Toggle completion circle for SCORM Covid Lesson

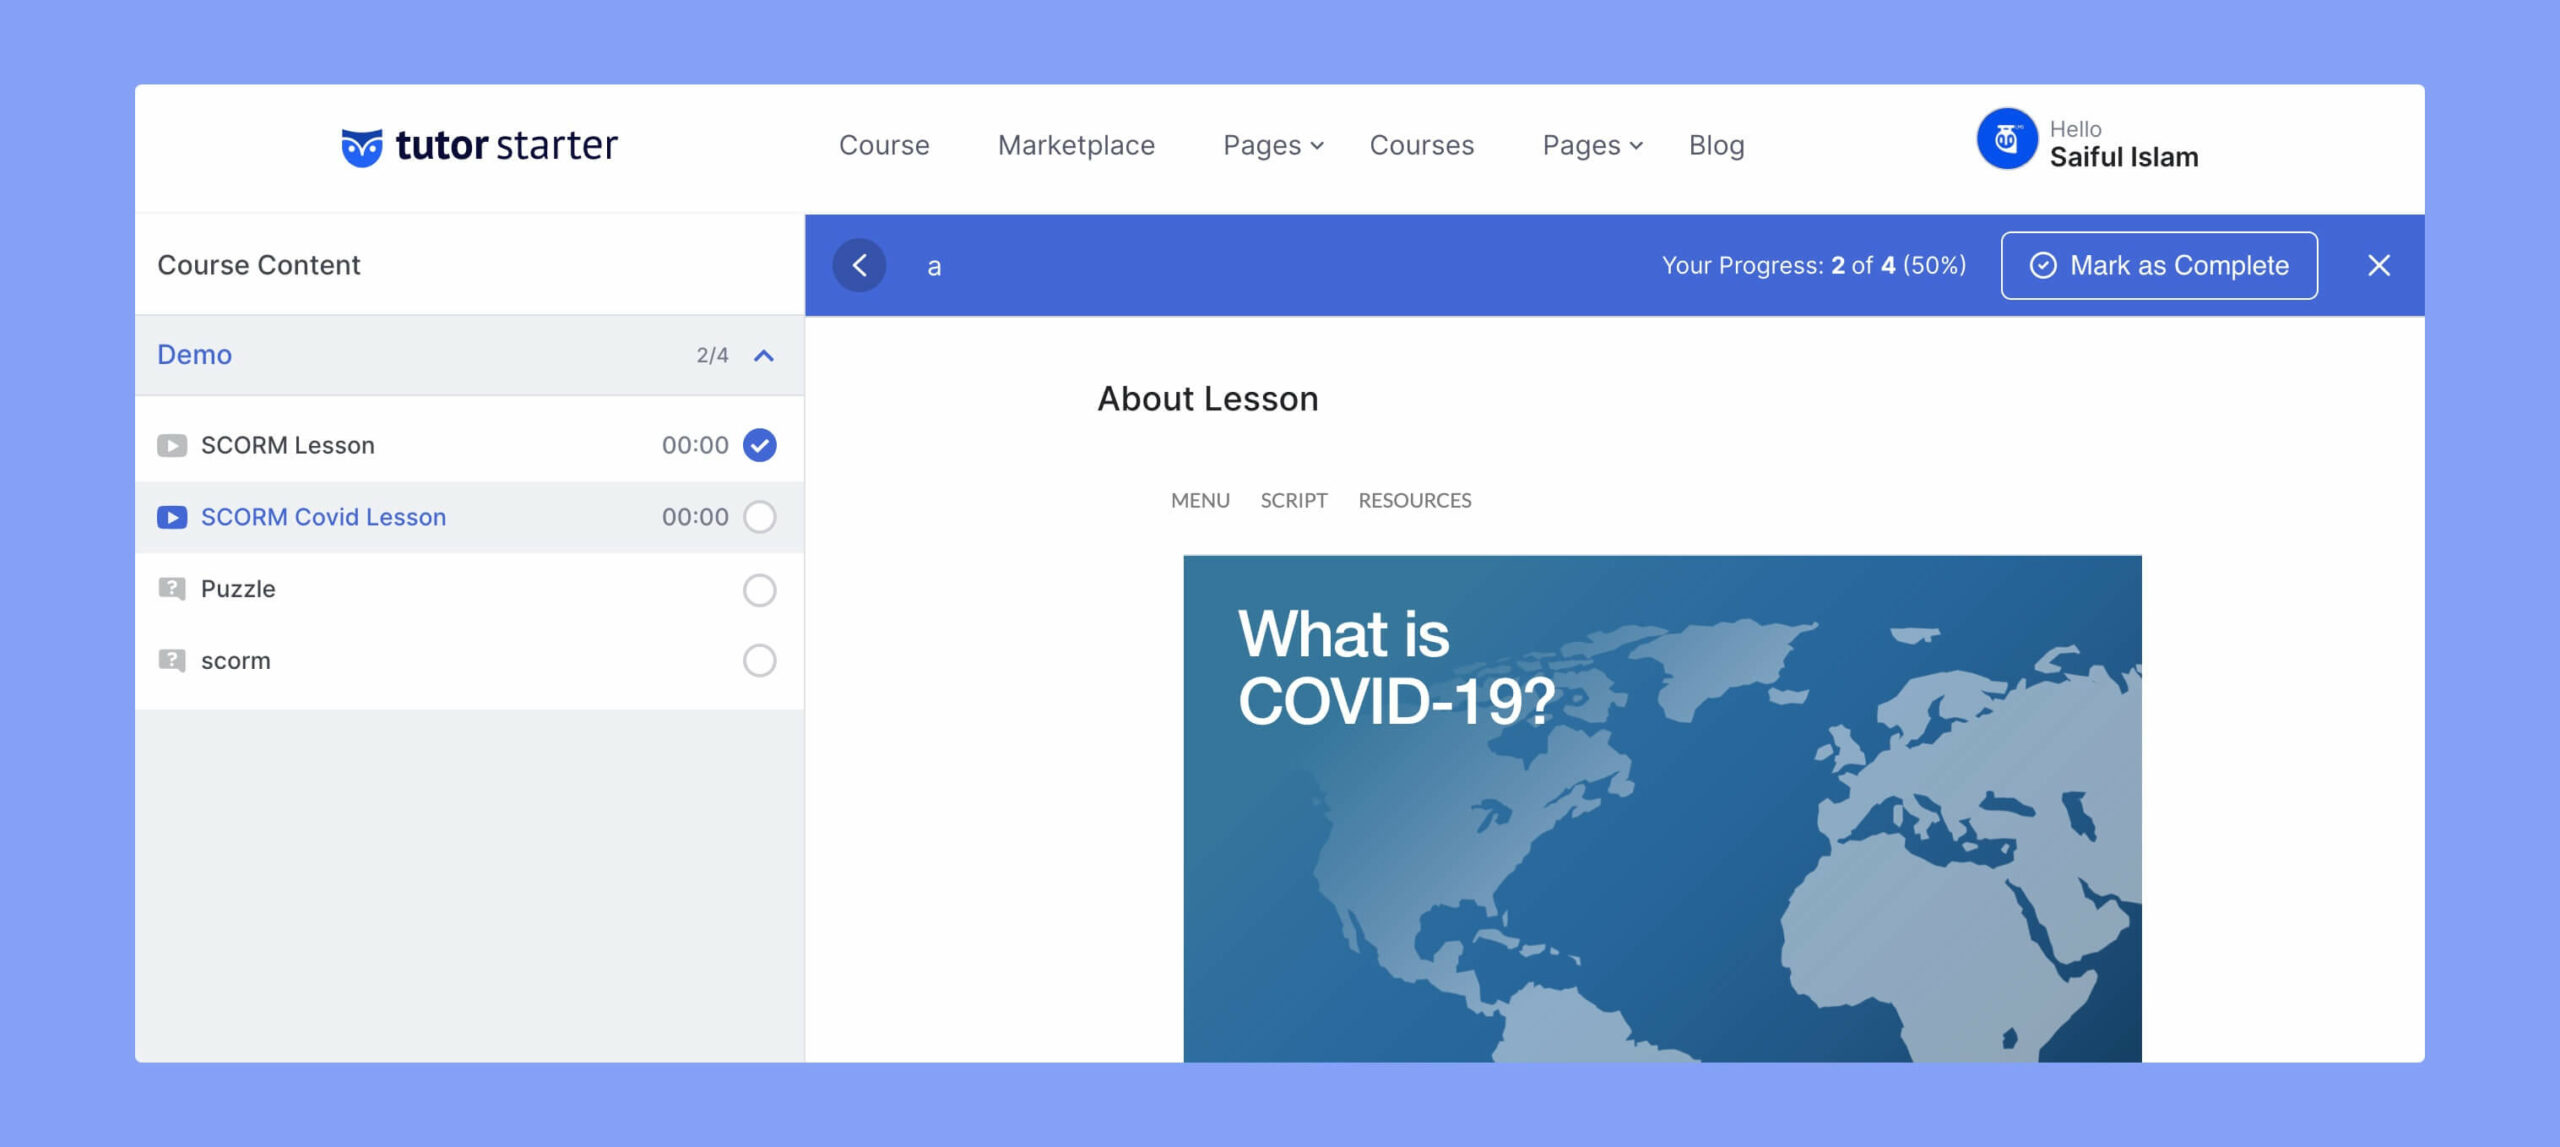tap(761, 516)
